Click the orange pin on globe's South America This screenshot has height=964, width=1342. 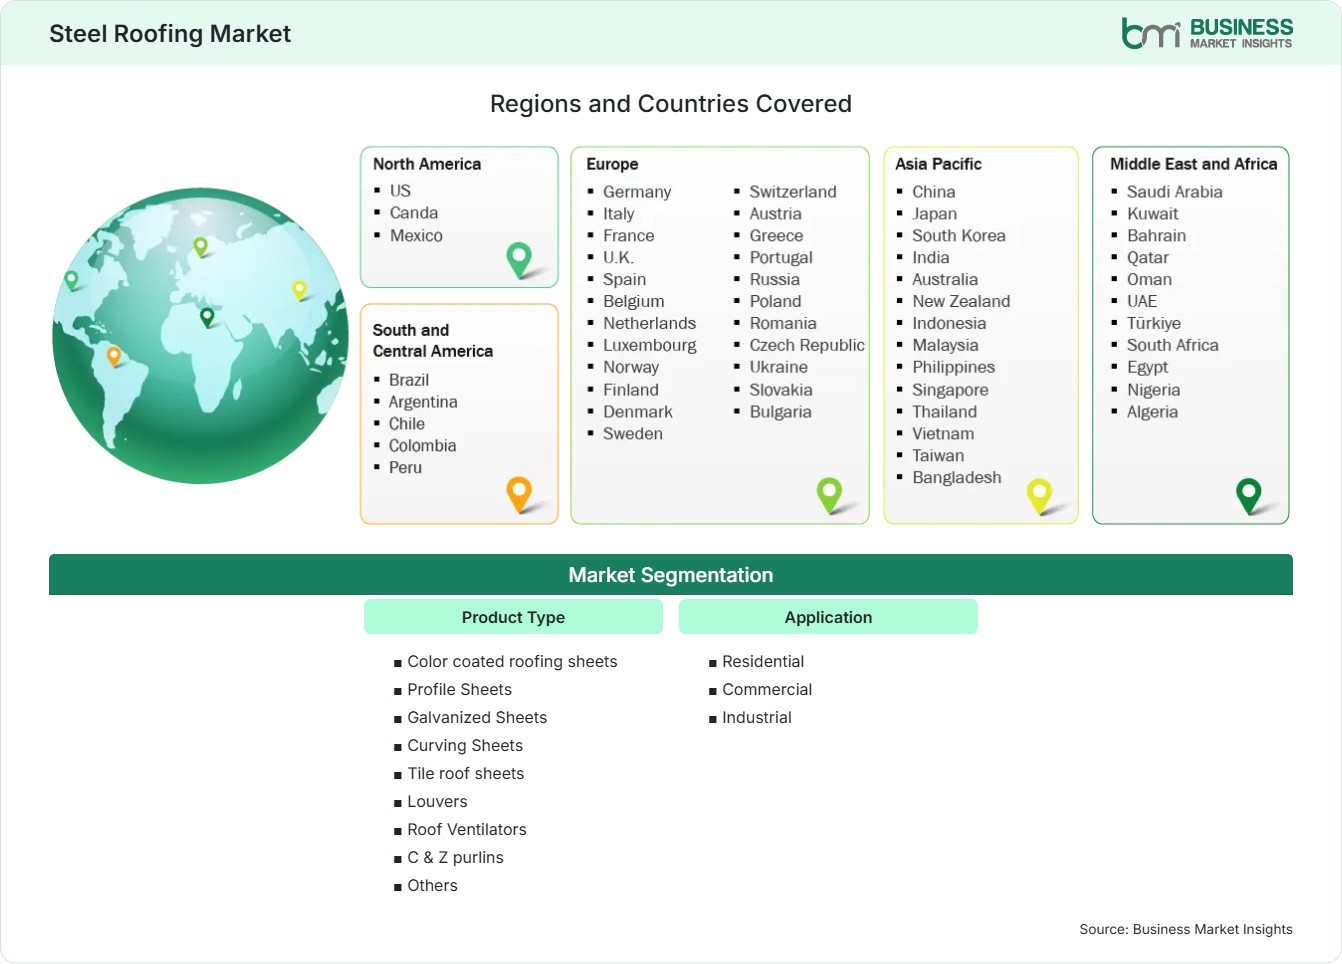[x=114, y=356]
